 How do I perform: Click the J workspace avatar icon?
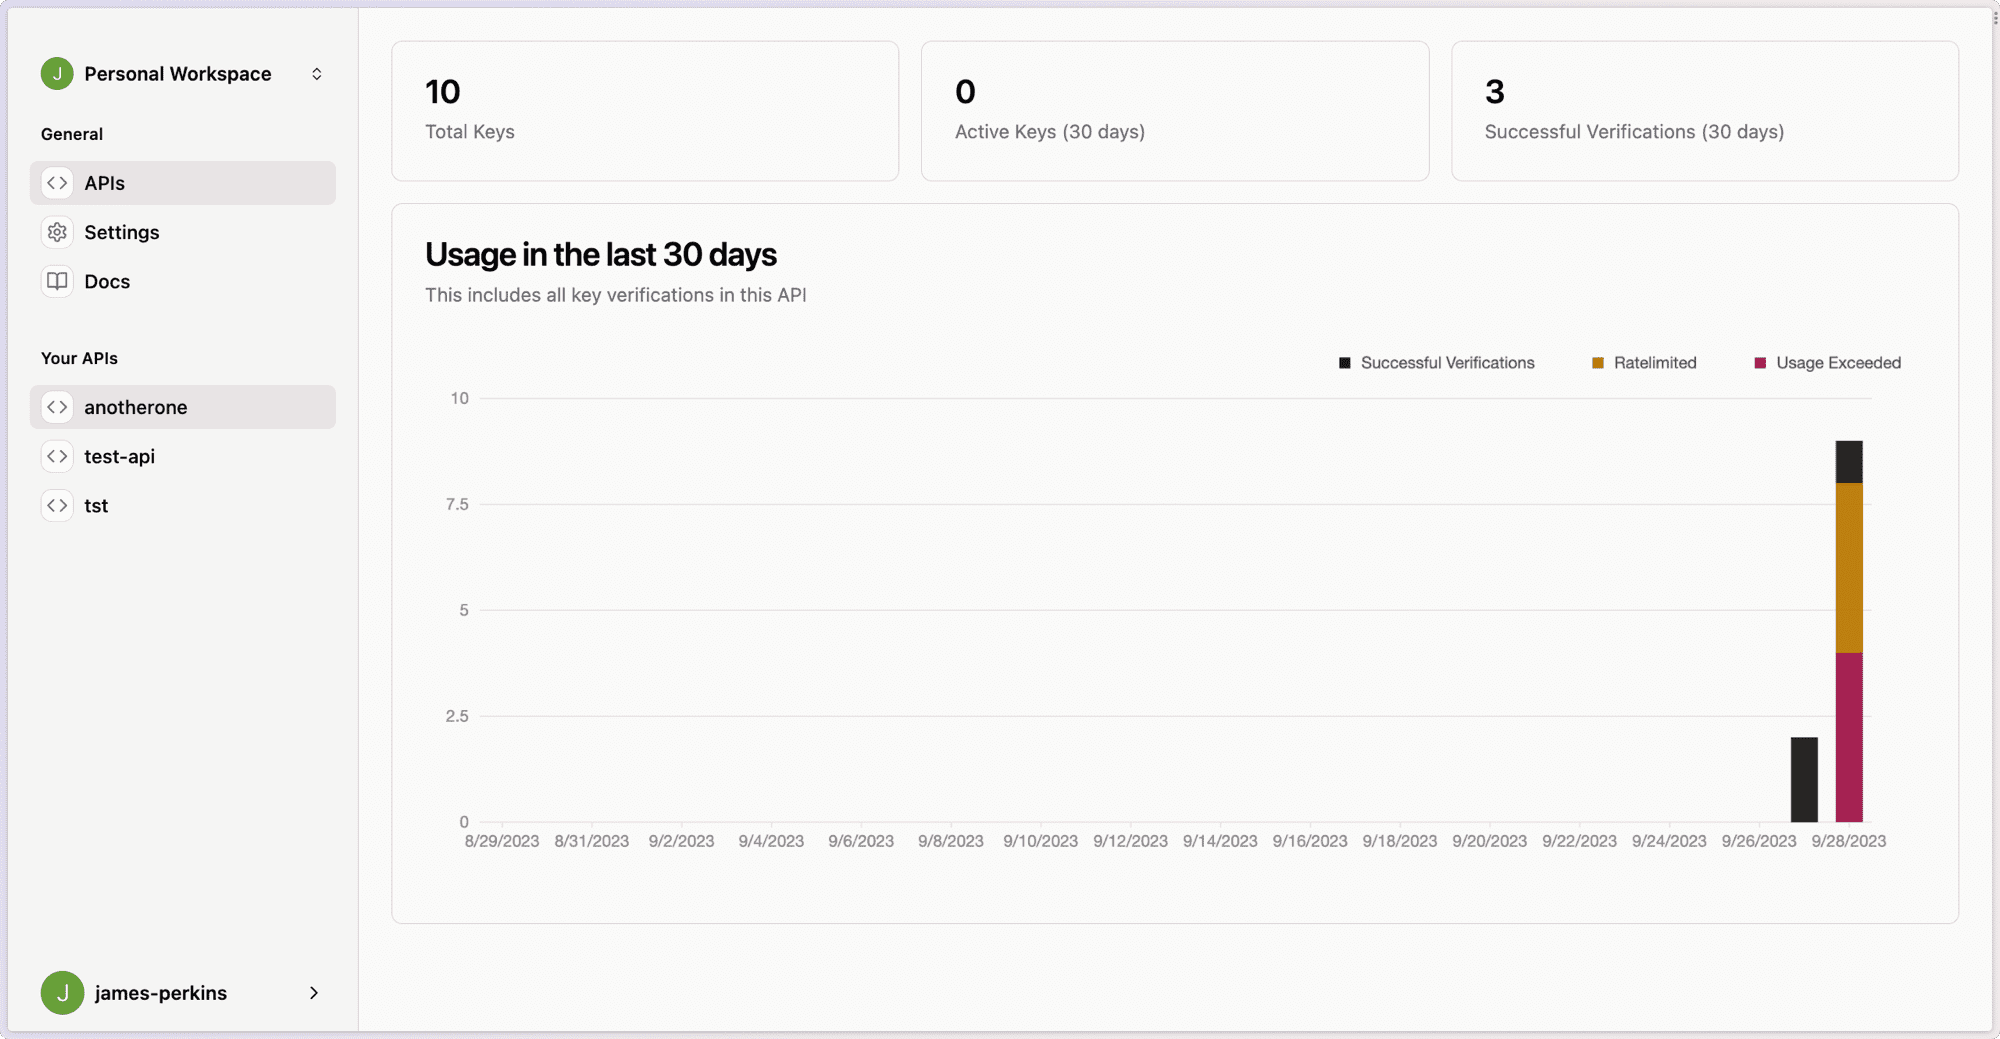tap(57, 73)
